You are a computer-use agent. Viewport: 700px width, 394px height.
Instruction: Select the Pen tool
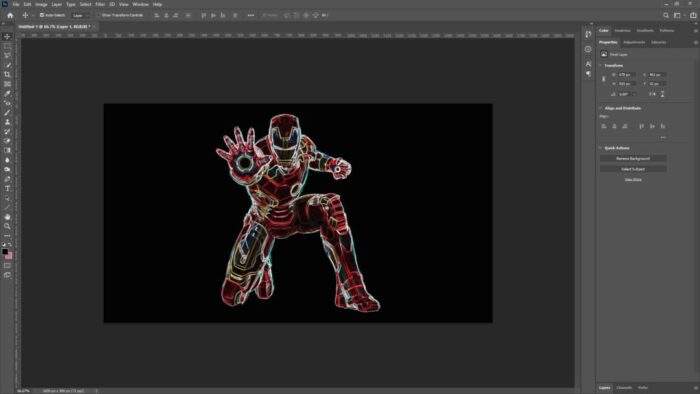pyautogui.click(x=7, y=179)
